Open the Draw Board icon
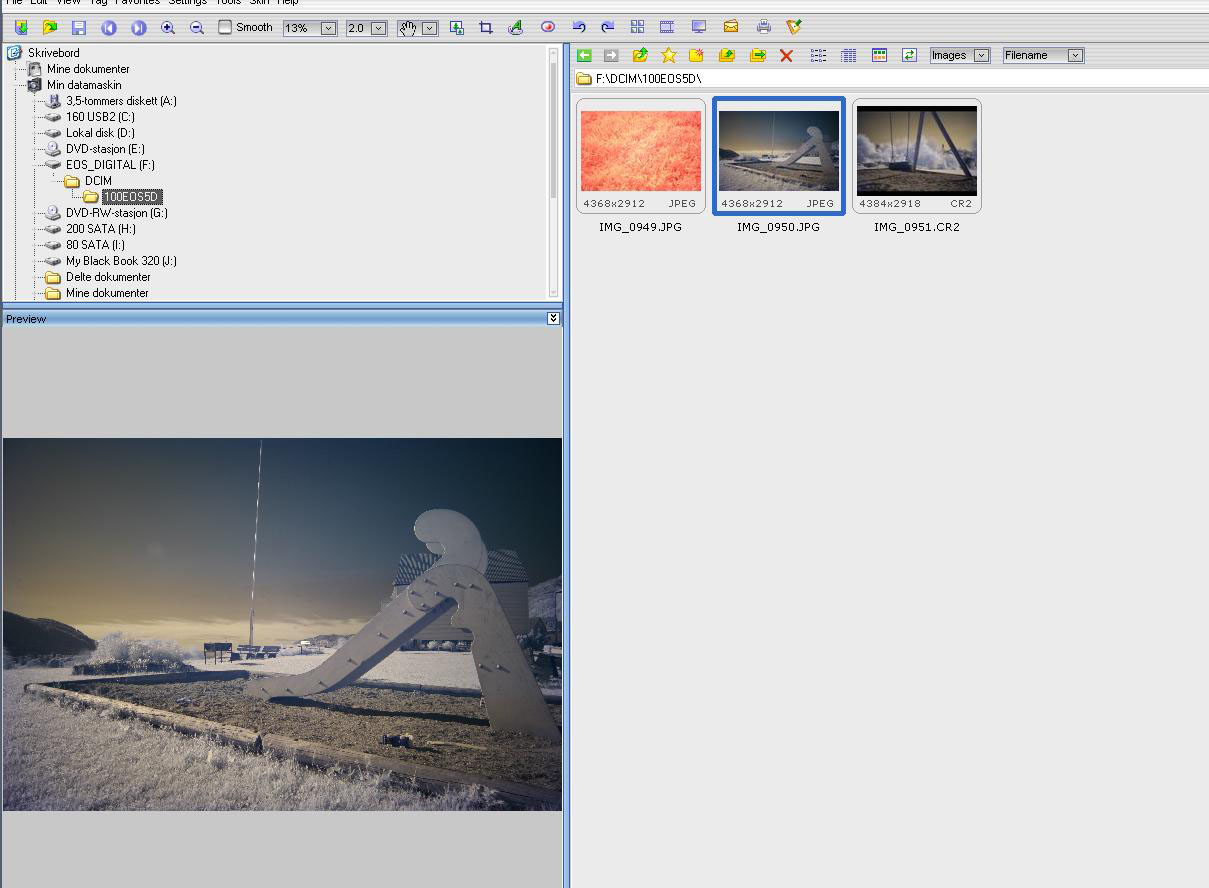The image size is (1209, 888). tap(516, 27)
